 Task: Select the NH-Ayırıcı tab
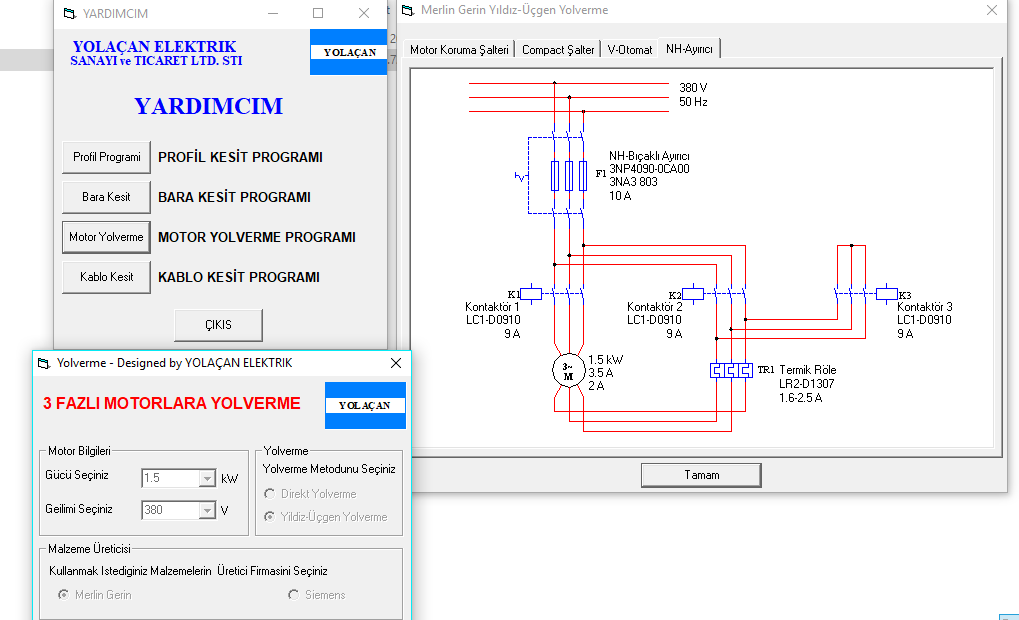(689, 49)
